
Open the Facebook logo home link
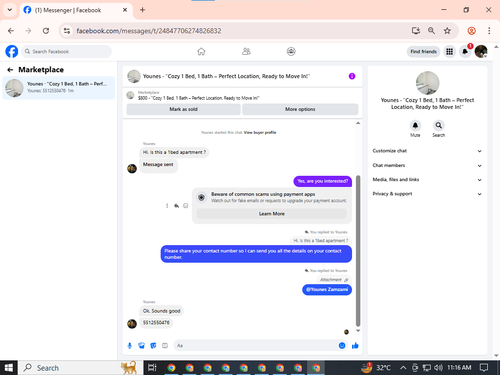[x=12, y=52]
